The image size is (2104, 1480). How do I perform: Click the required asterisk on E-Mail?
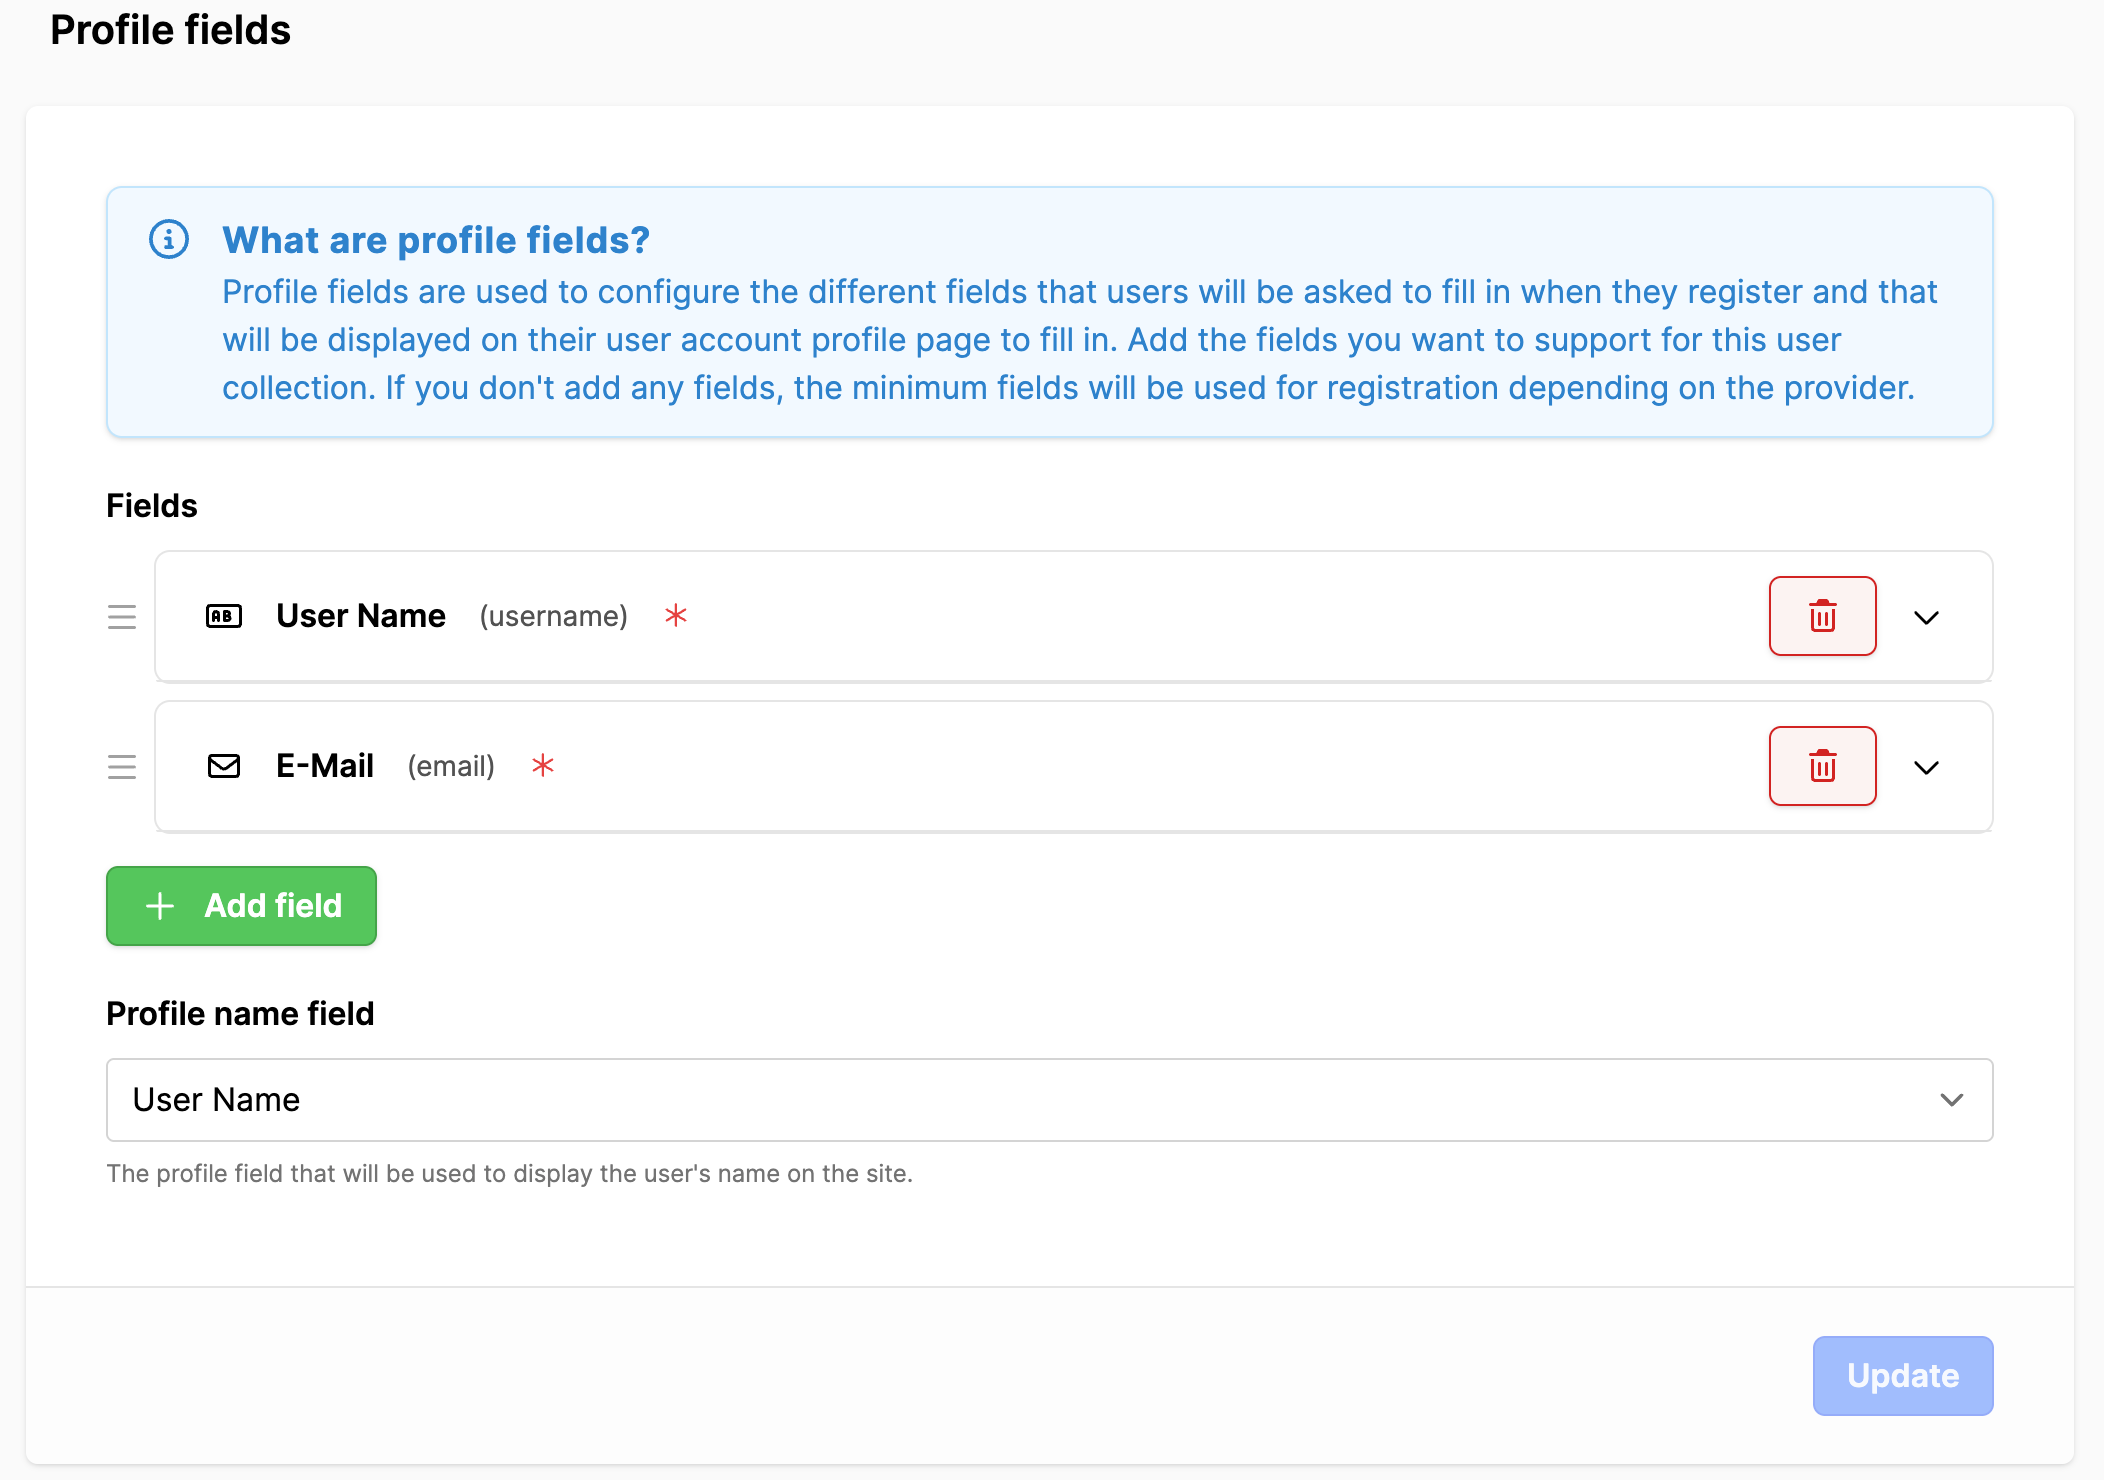543,765
